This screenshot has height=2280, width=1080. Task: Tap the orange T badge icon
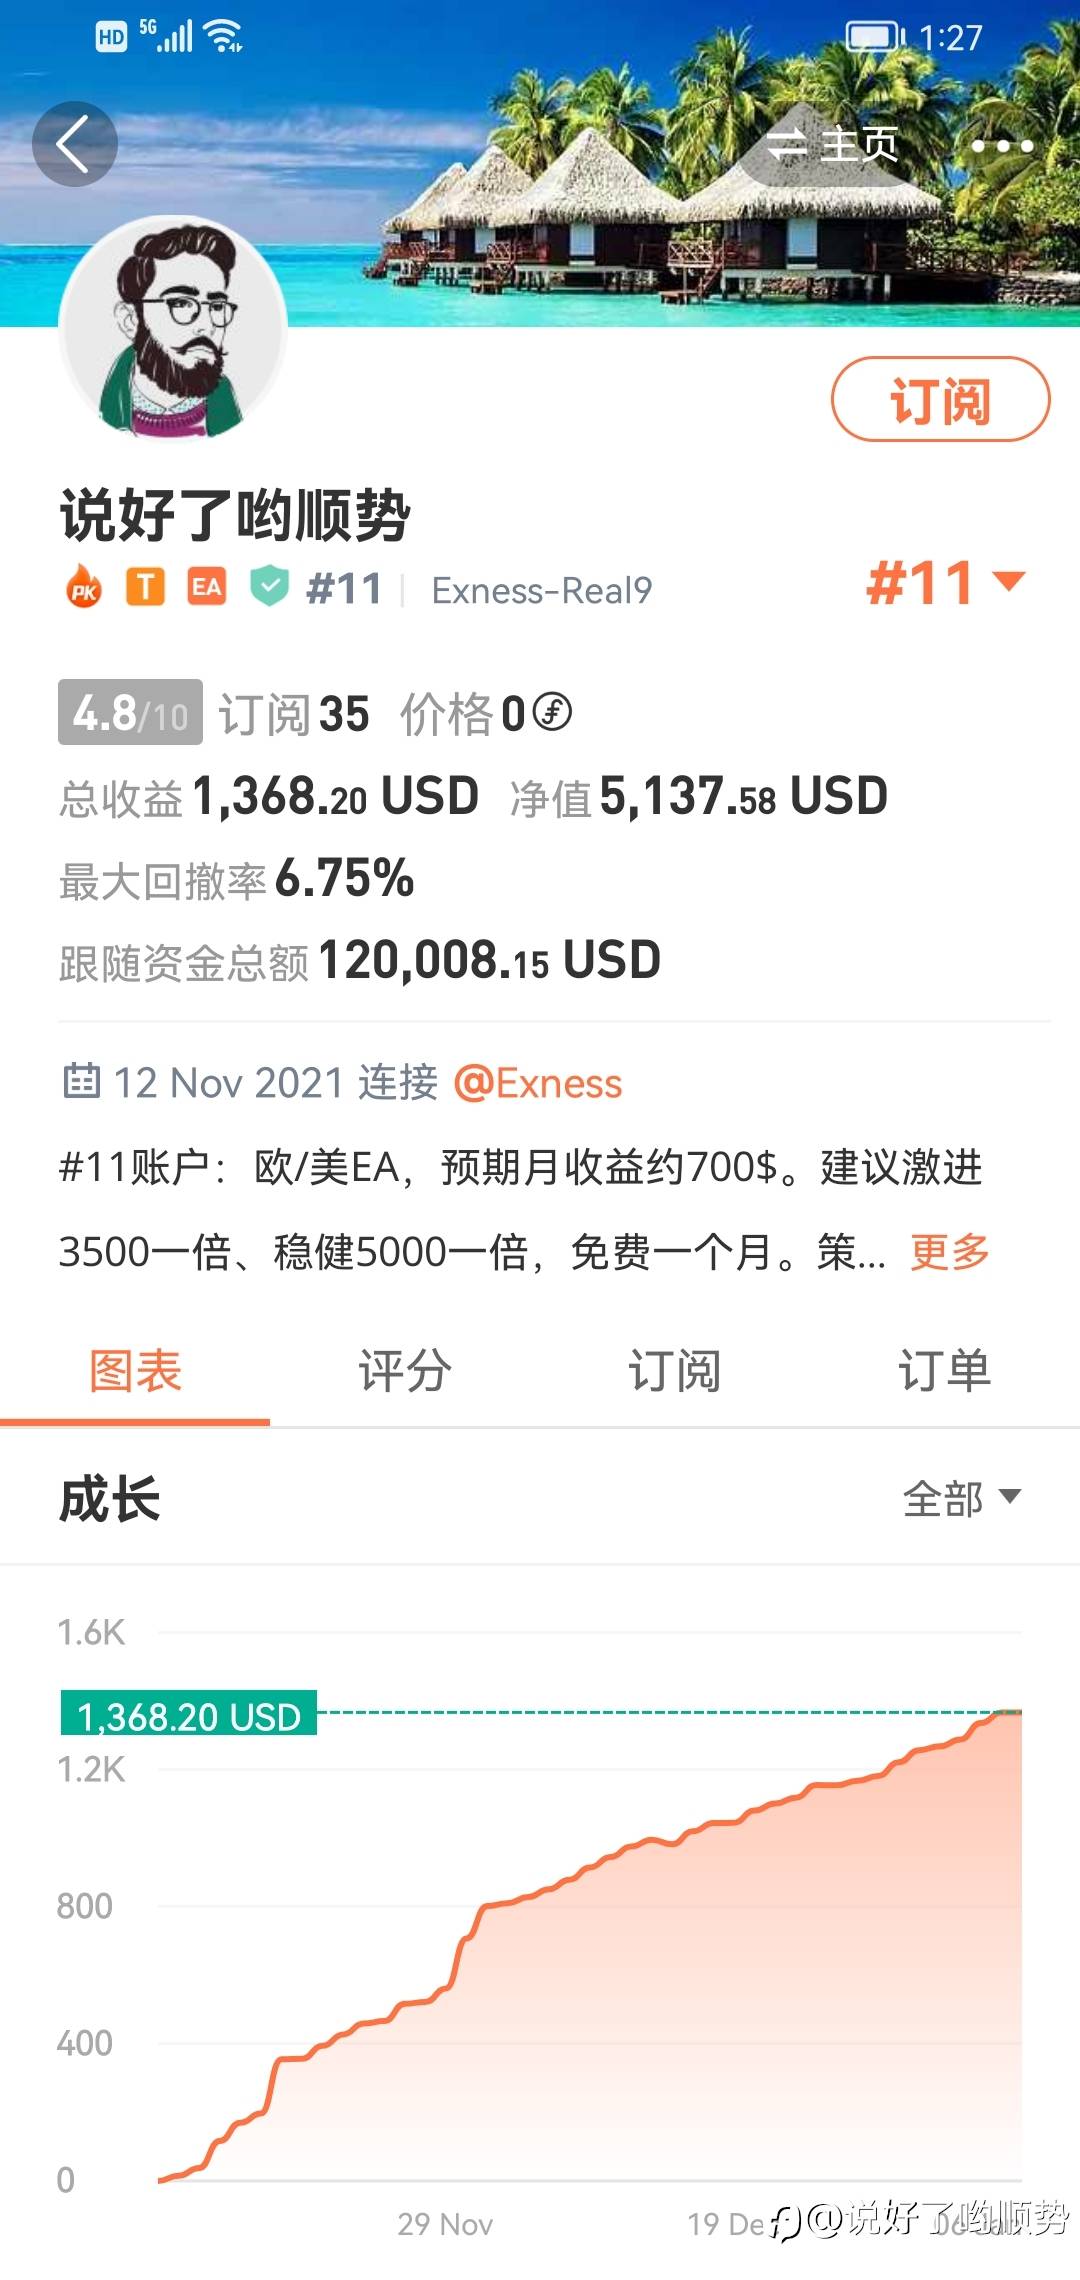click(x=145, y=588)
